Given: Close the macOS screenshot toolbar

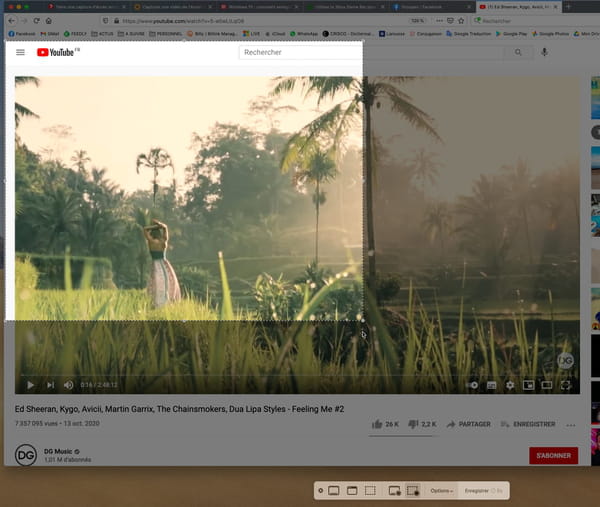Looking at the screenshot, I should [321, 491].
